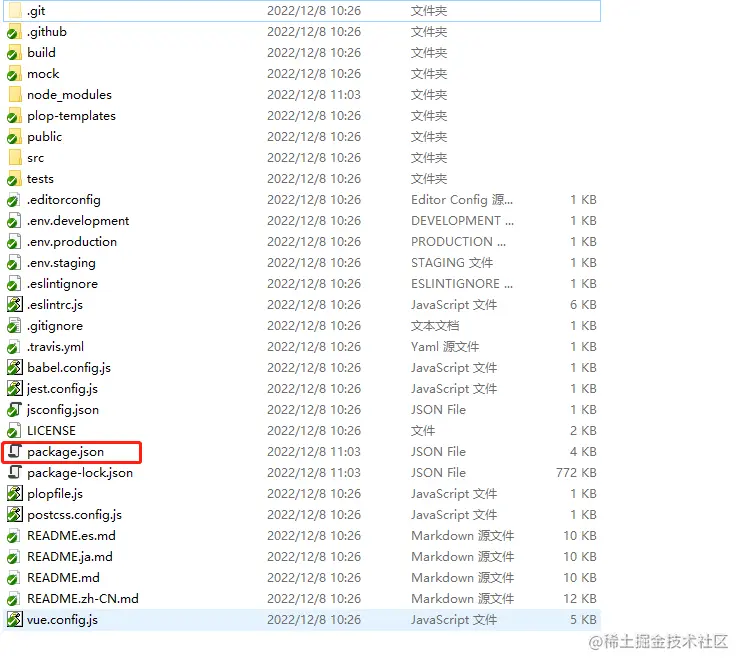Click 'Editor Config 源...' type cell
Image resolution: width=747 pixels, height=669 pixels.
coord(462,200)
